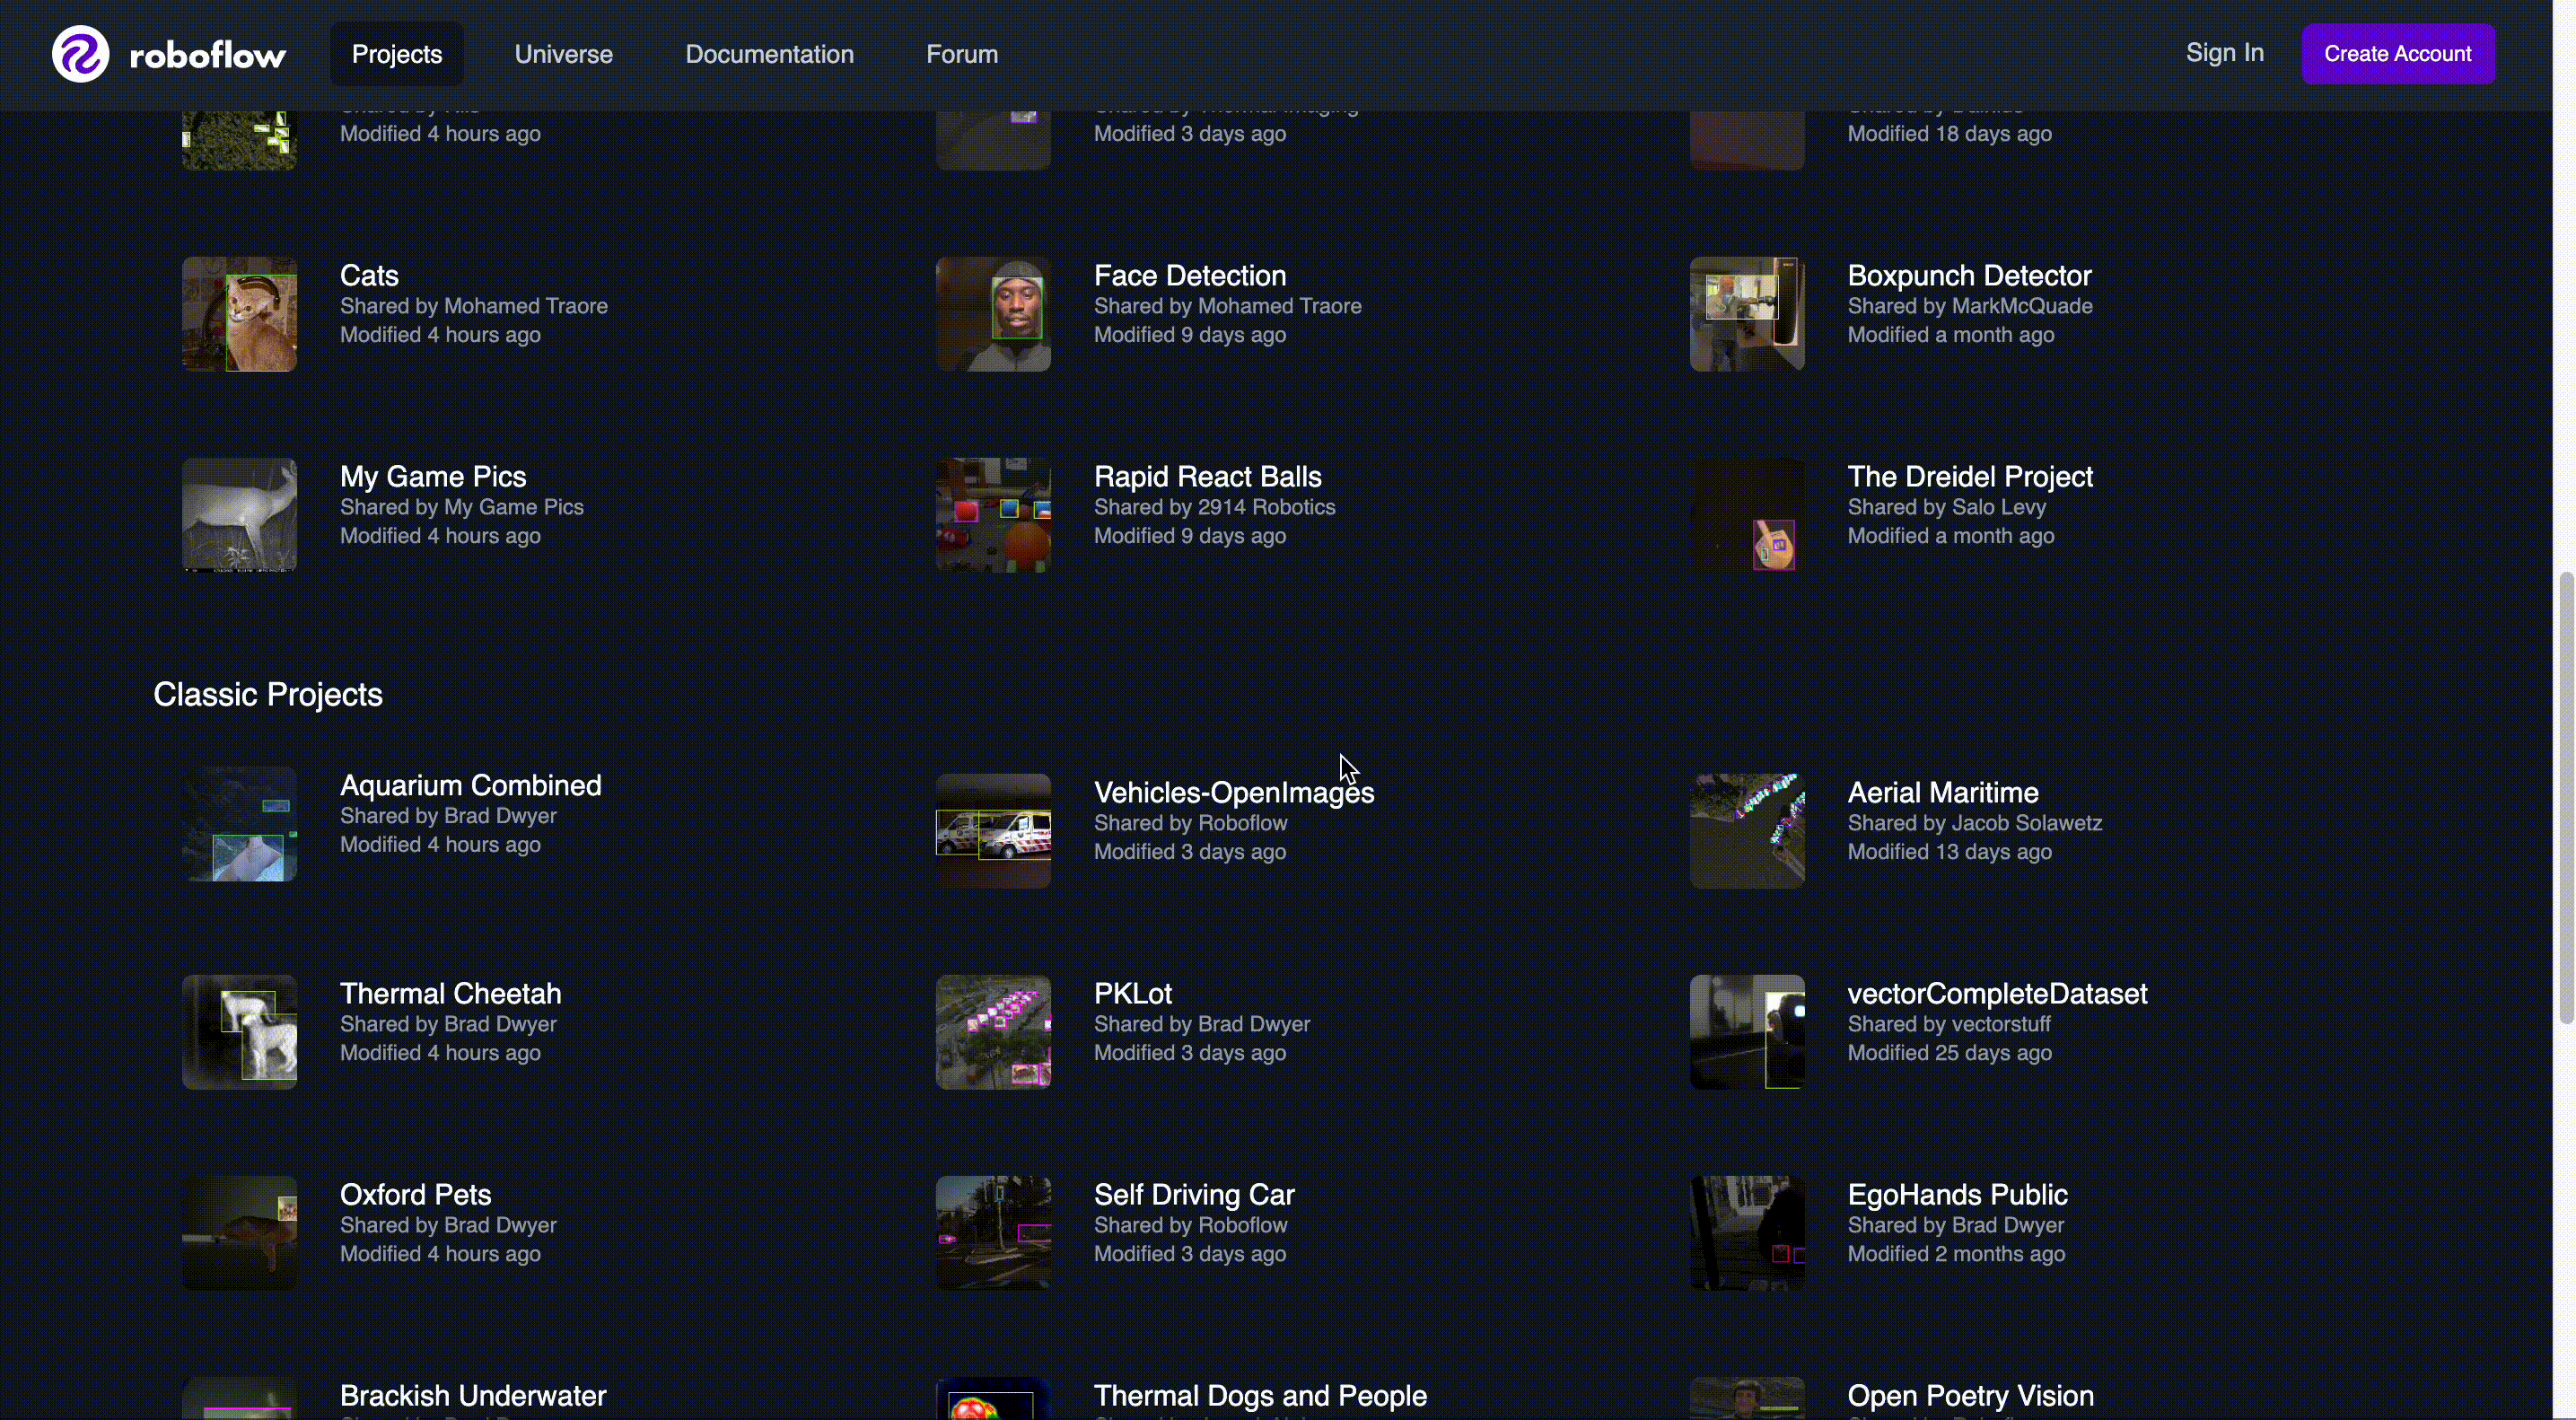The width and height of the screenshot is (2576, 1420).
Task: Select the Rapid React Balls thumbnail
Action: coord(993,515)
